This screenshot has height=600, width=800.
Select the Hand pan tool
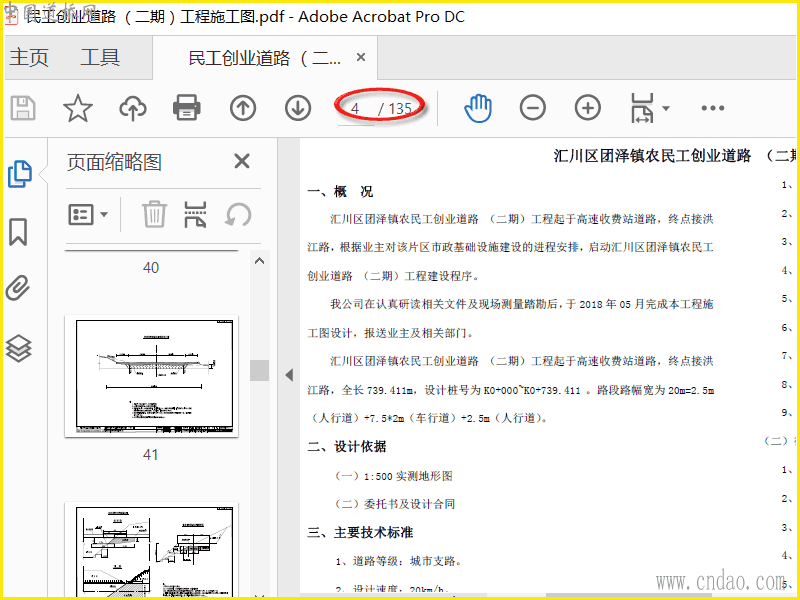point(478,108)
